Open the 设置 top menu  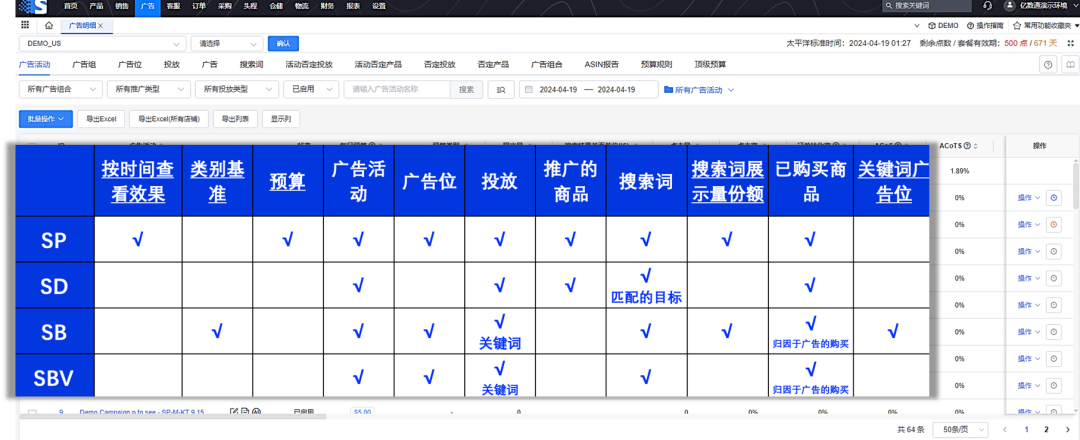(x=379, y=6)
